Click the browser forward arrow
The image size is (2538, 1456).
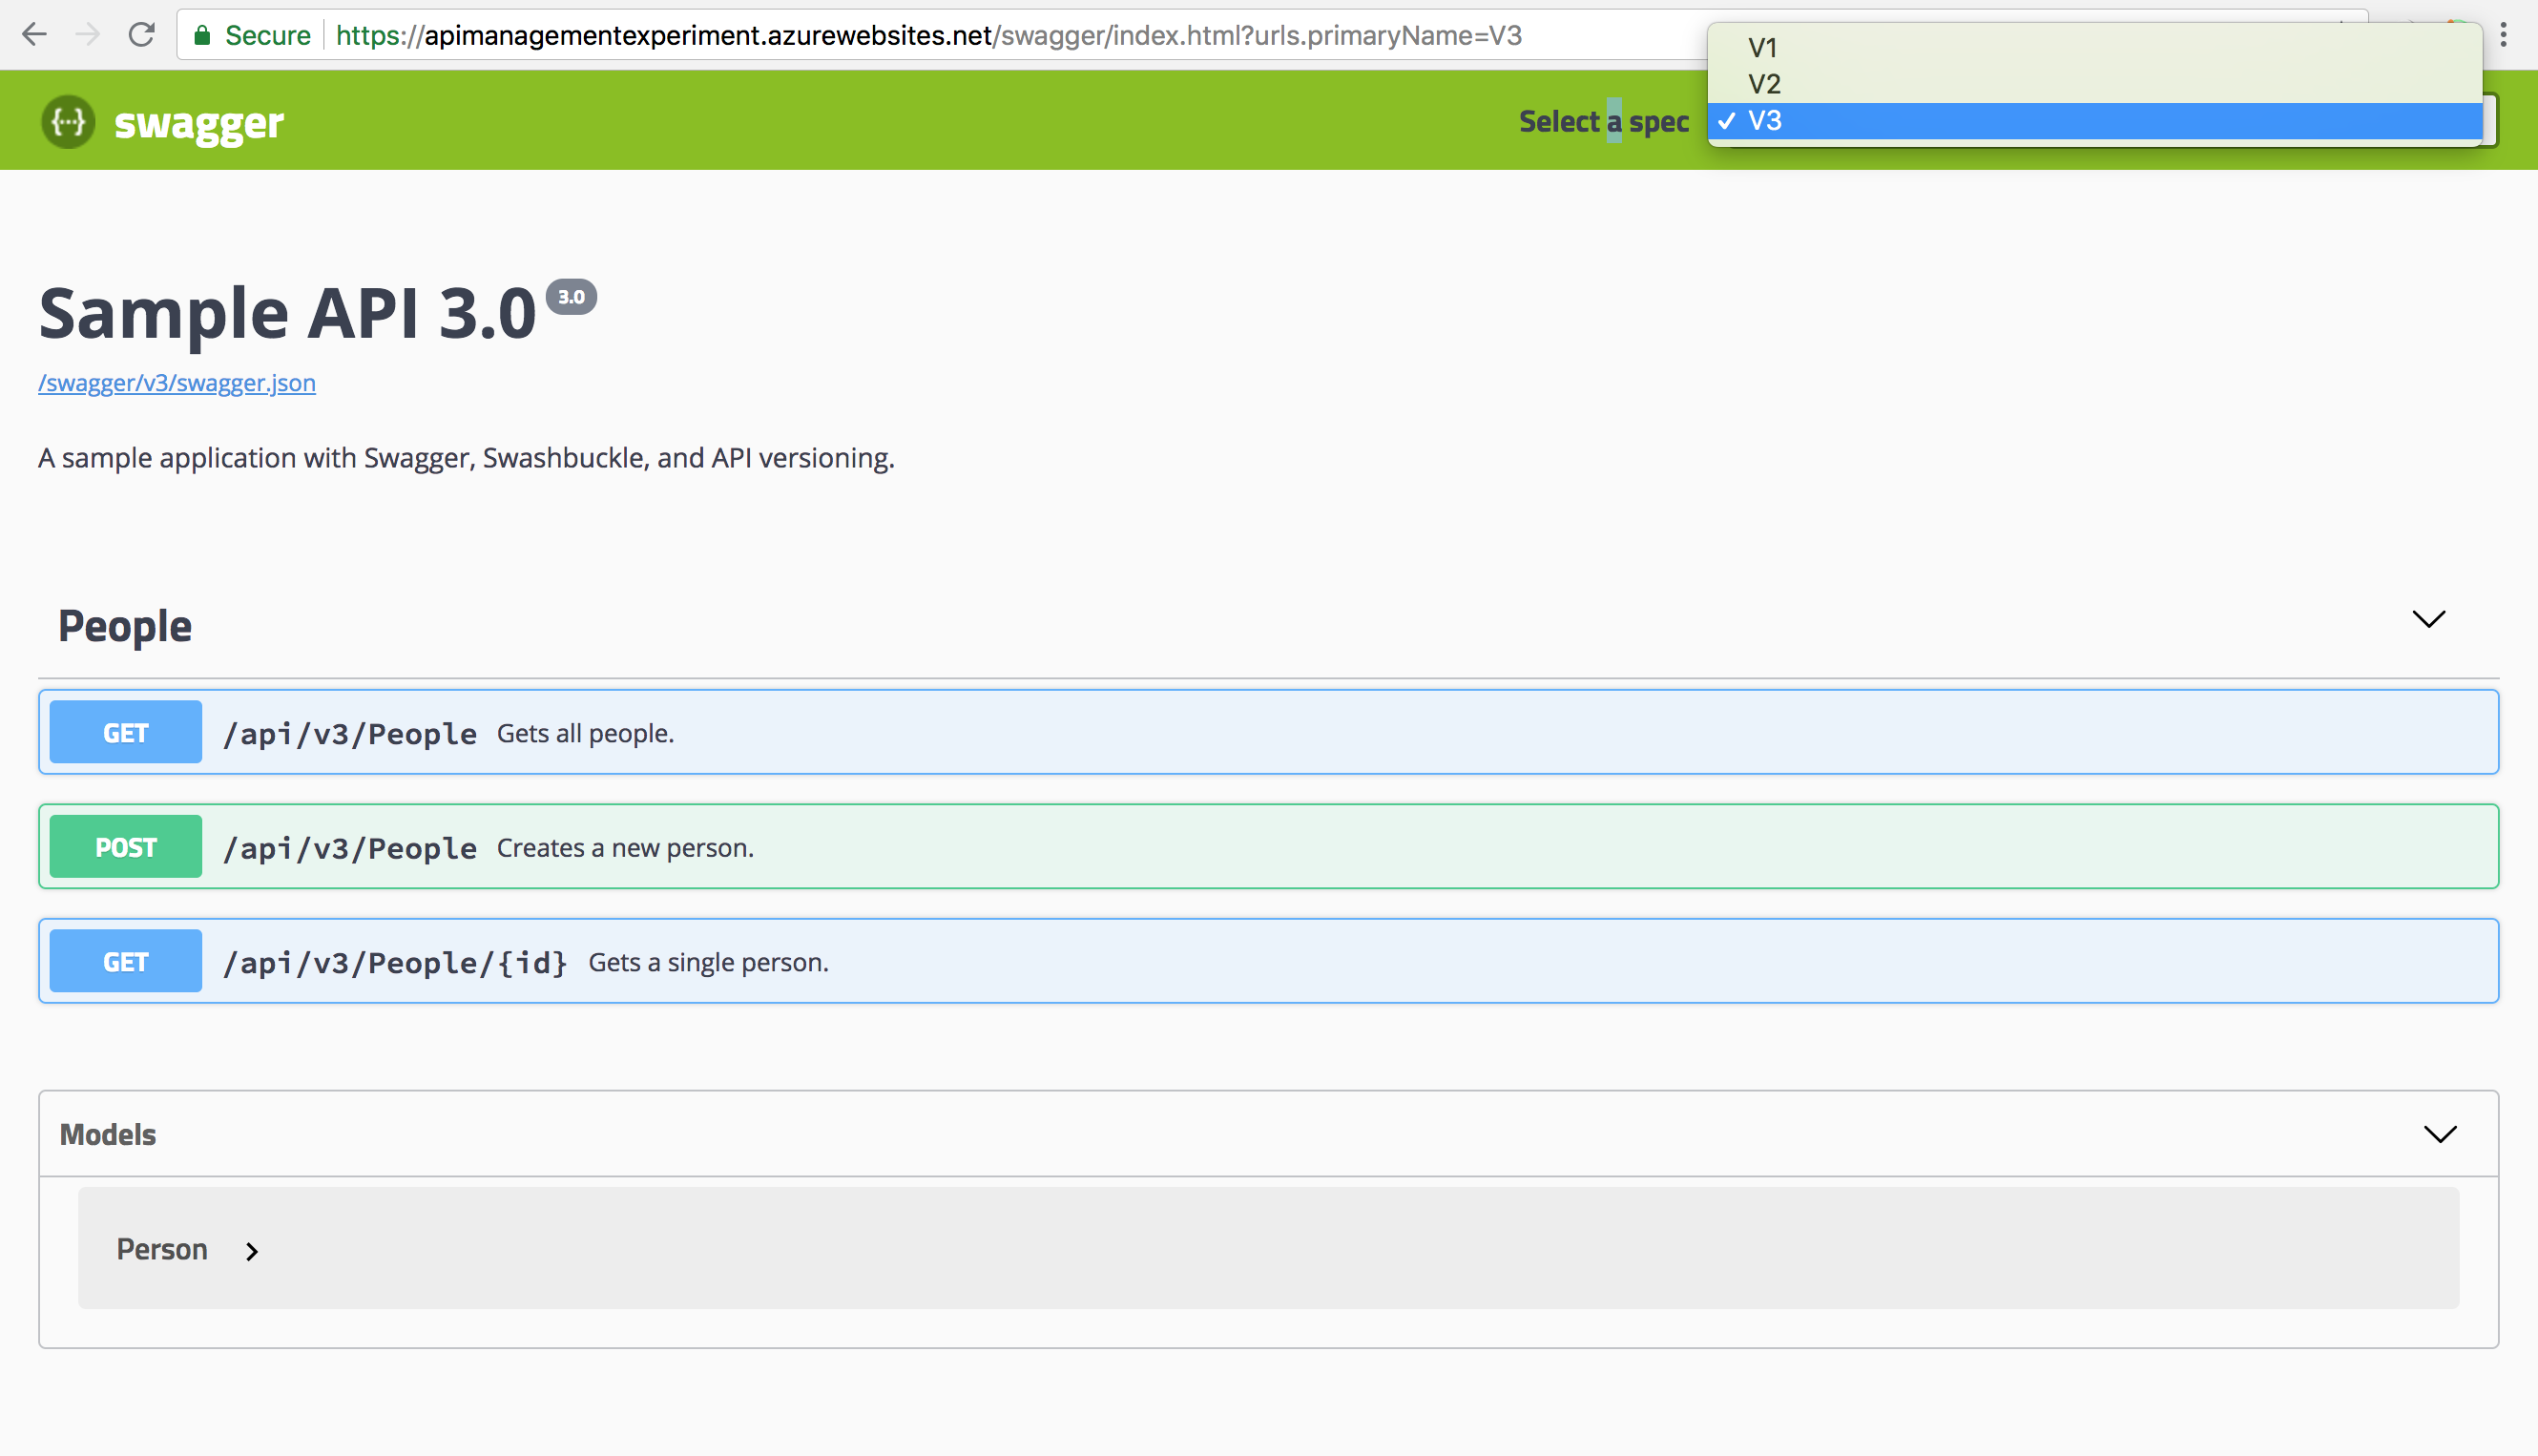click(88, 35)
